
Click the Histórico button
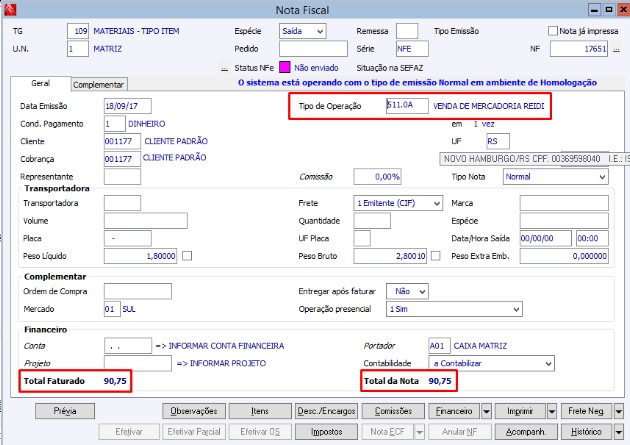point(586,432)
